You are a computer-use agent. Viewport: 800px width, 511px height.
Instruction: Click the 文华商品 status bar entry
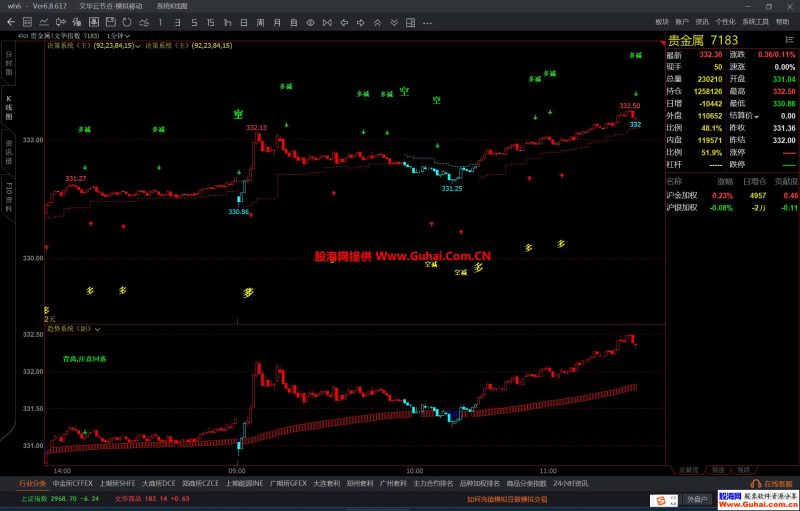pyautogui.click(x=152, y=499)
